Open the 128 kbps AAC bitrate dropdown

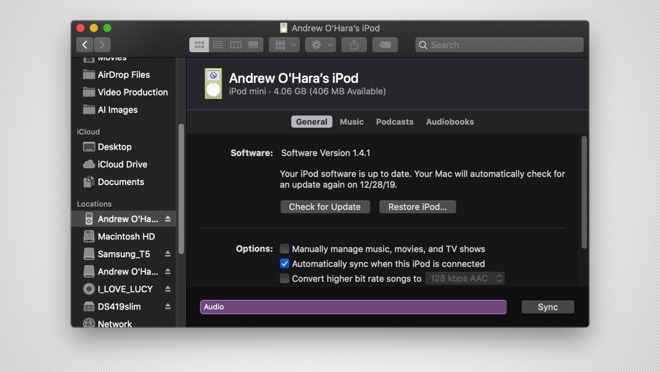[x=465, y=278]
